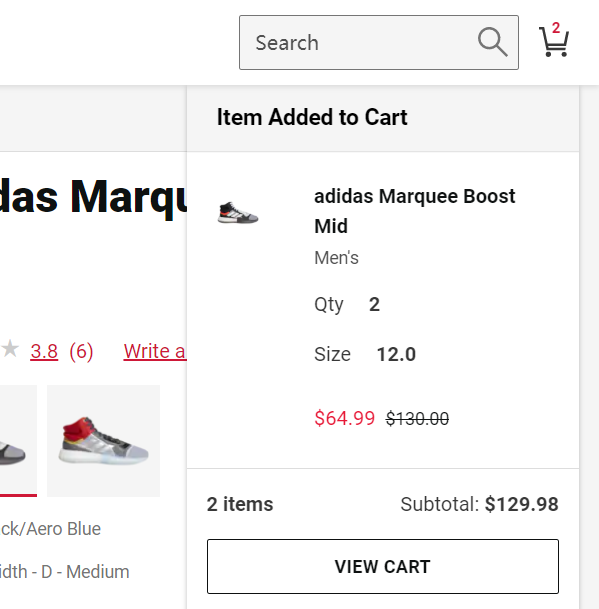Viewport: 599px width, 609px height.
Task: Click adidas Marquee Boost Mid product name in popup
Action: coord(414,211)
